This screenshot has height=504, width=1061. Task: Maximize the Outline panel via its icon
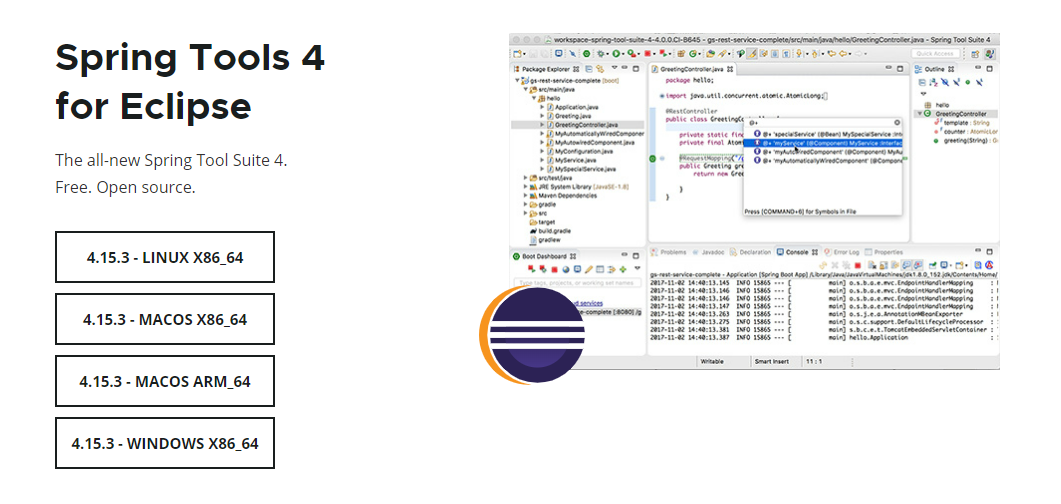990,69
